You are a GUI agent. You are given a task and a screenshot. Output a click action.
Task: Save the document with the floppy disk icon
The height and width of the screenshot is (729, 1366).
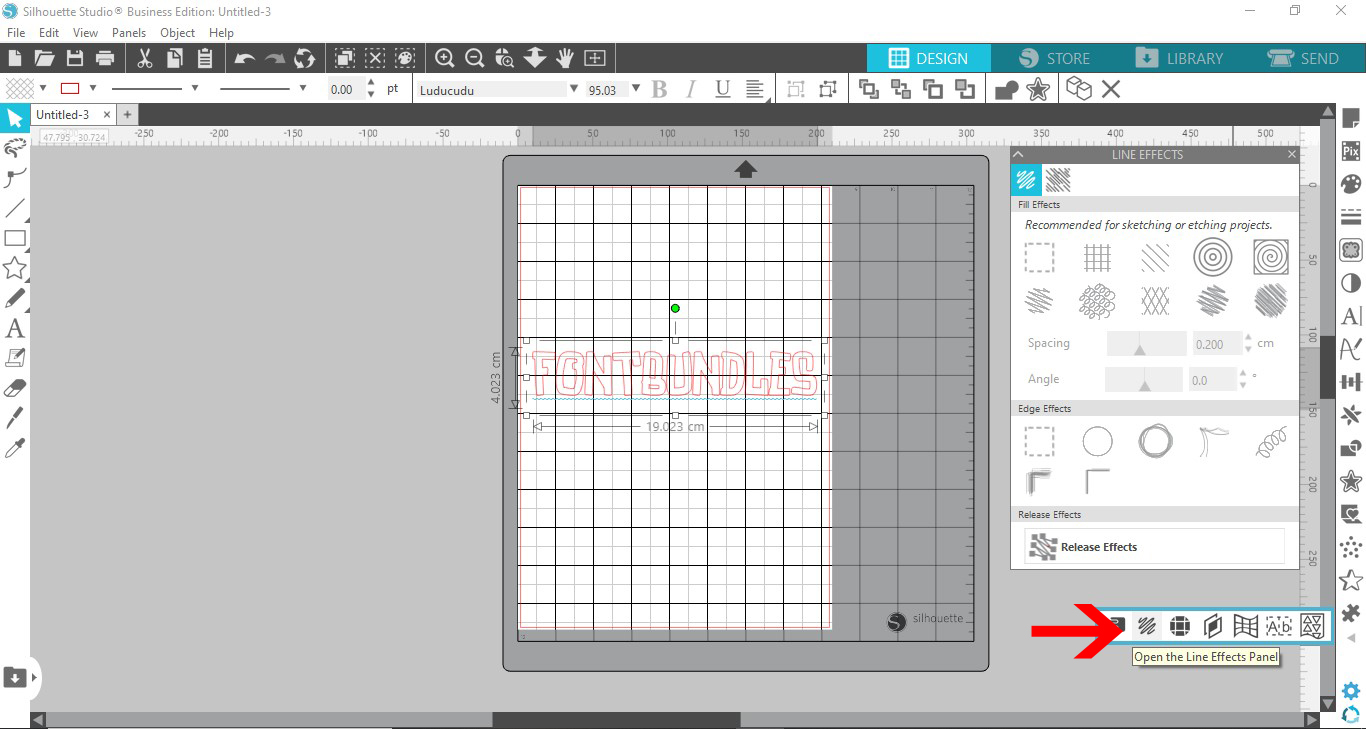pyautogui.click(x=74, y=58)
